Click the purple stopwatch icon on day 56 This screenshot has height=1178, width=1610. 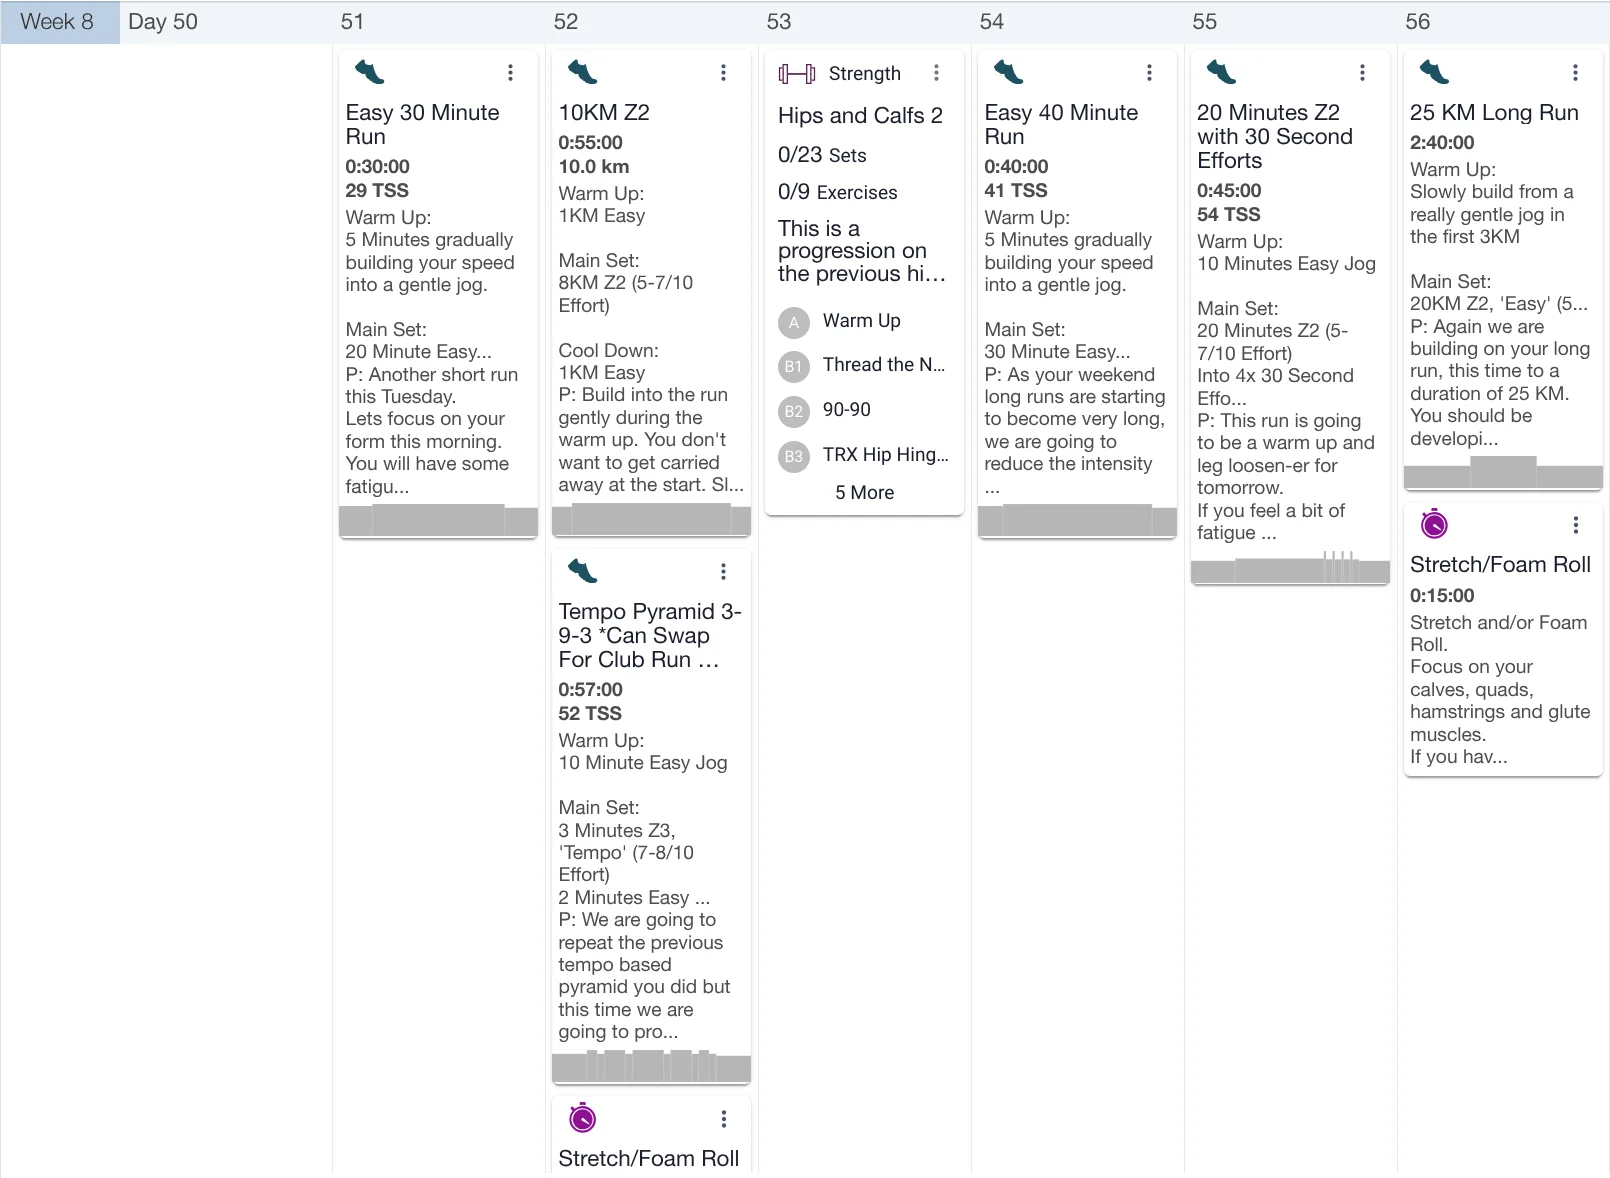pos(1434,524)
